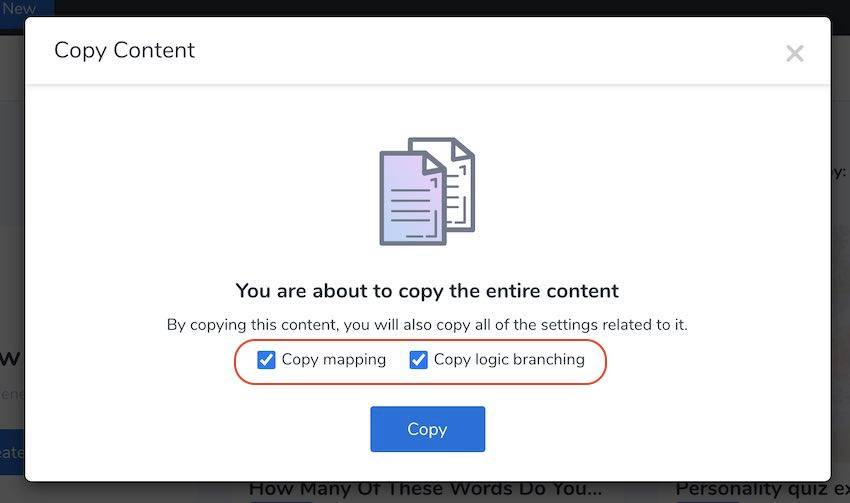
Task: Open the Personality quiz item title
Action: [x=762, y=489]
